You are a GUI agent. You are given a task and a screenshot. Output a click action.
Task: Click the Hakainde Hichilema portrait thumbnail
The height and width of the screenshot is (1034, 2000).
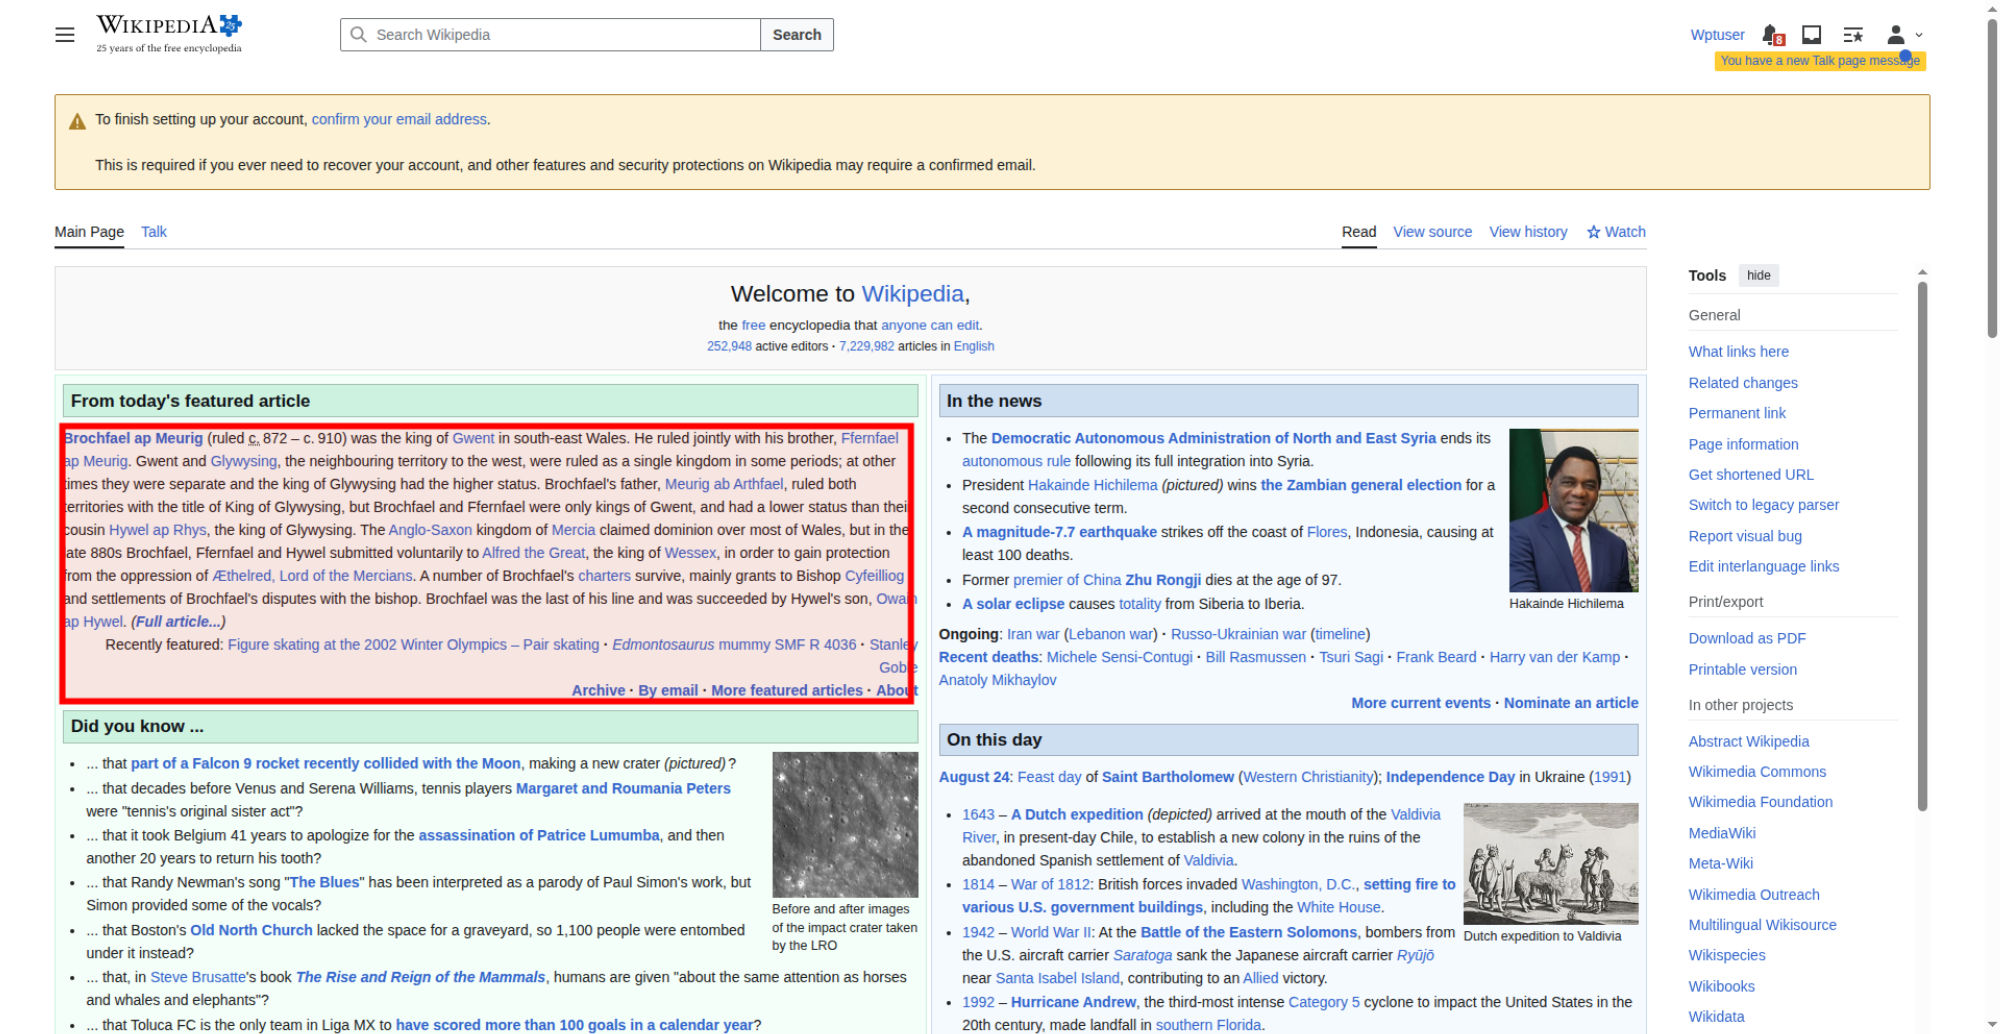(1573, 510)
